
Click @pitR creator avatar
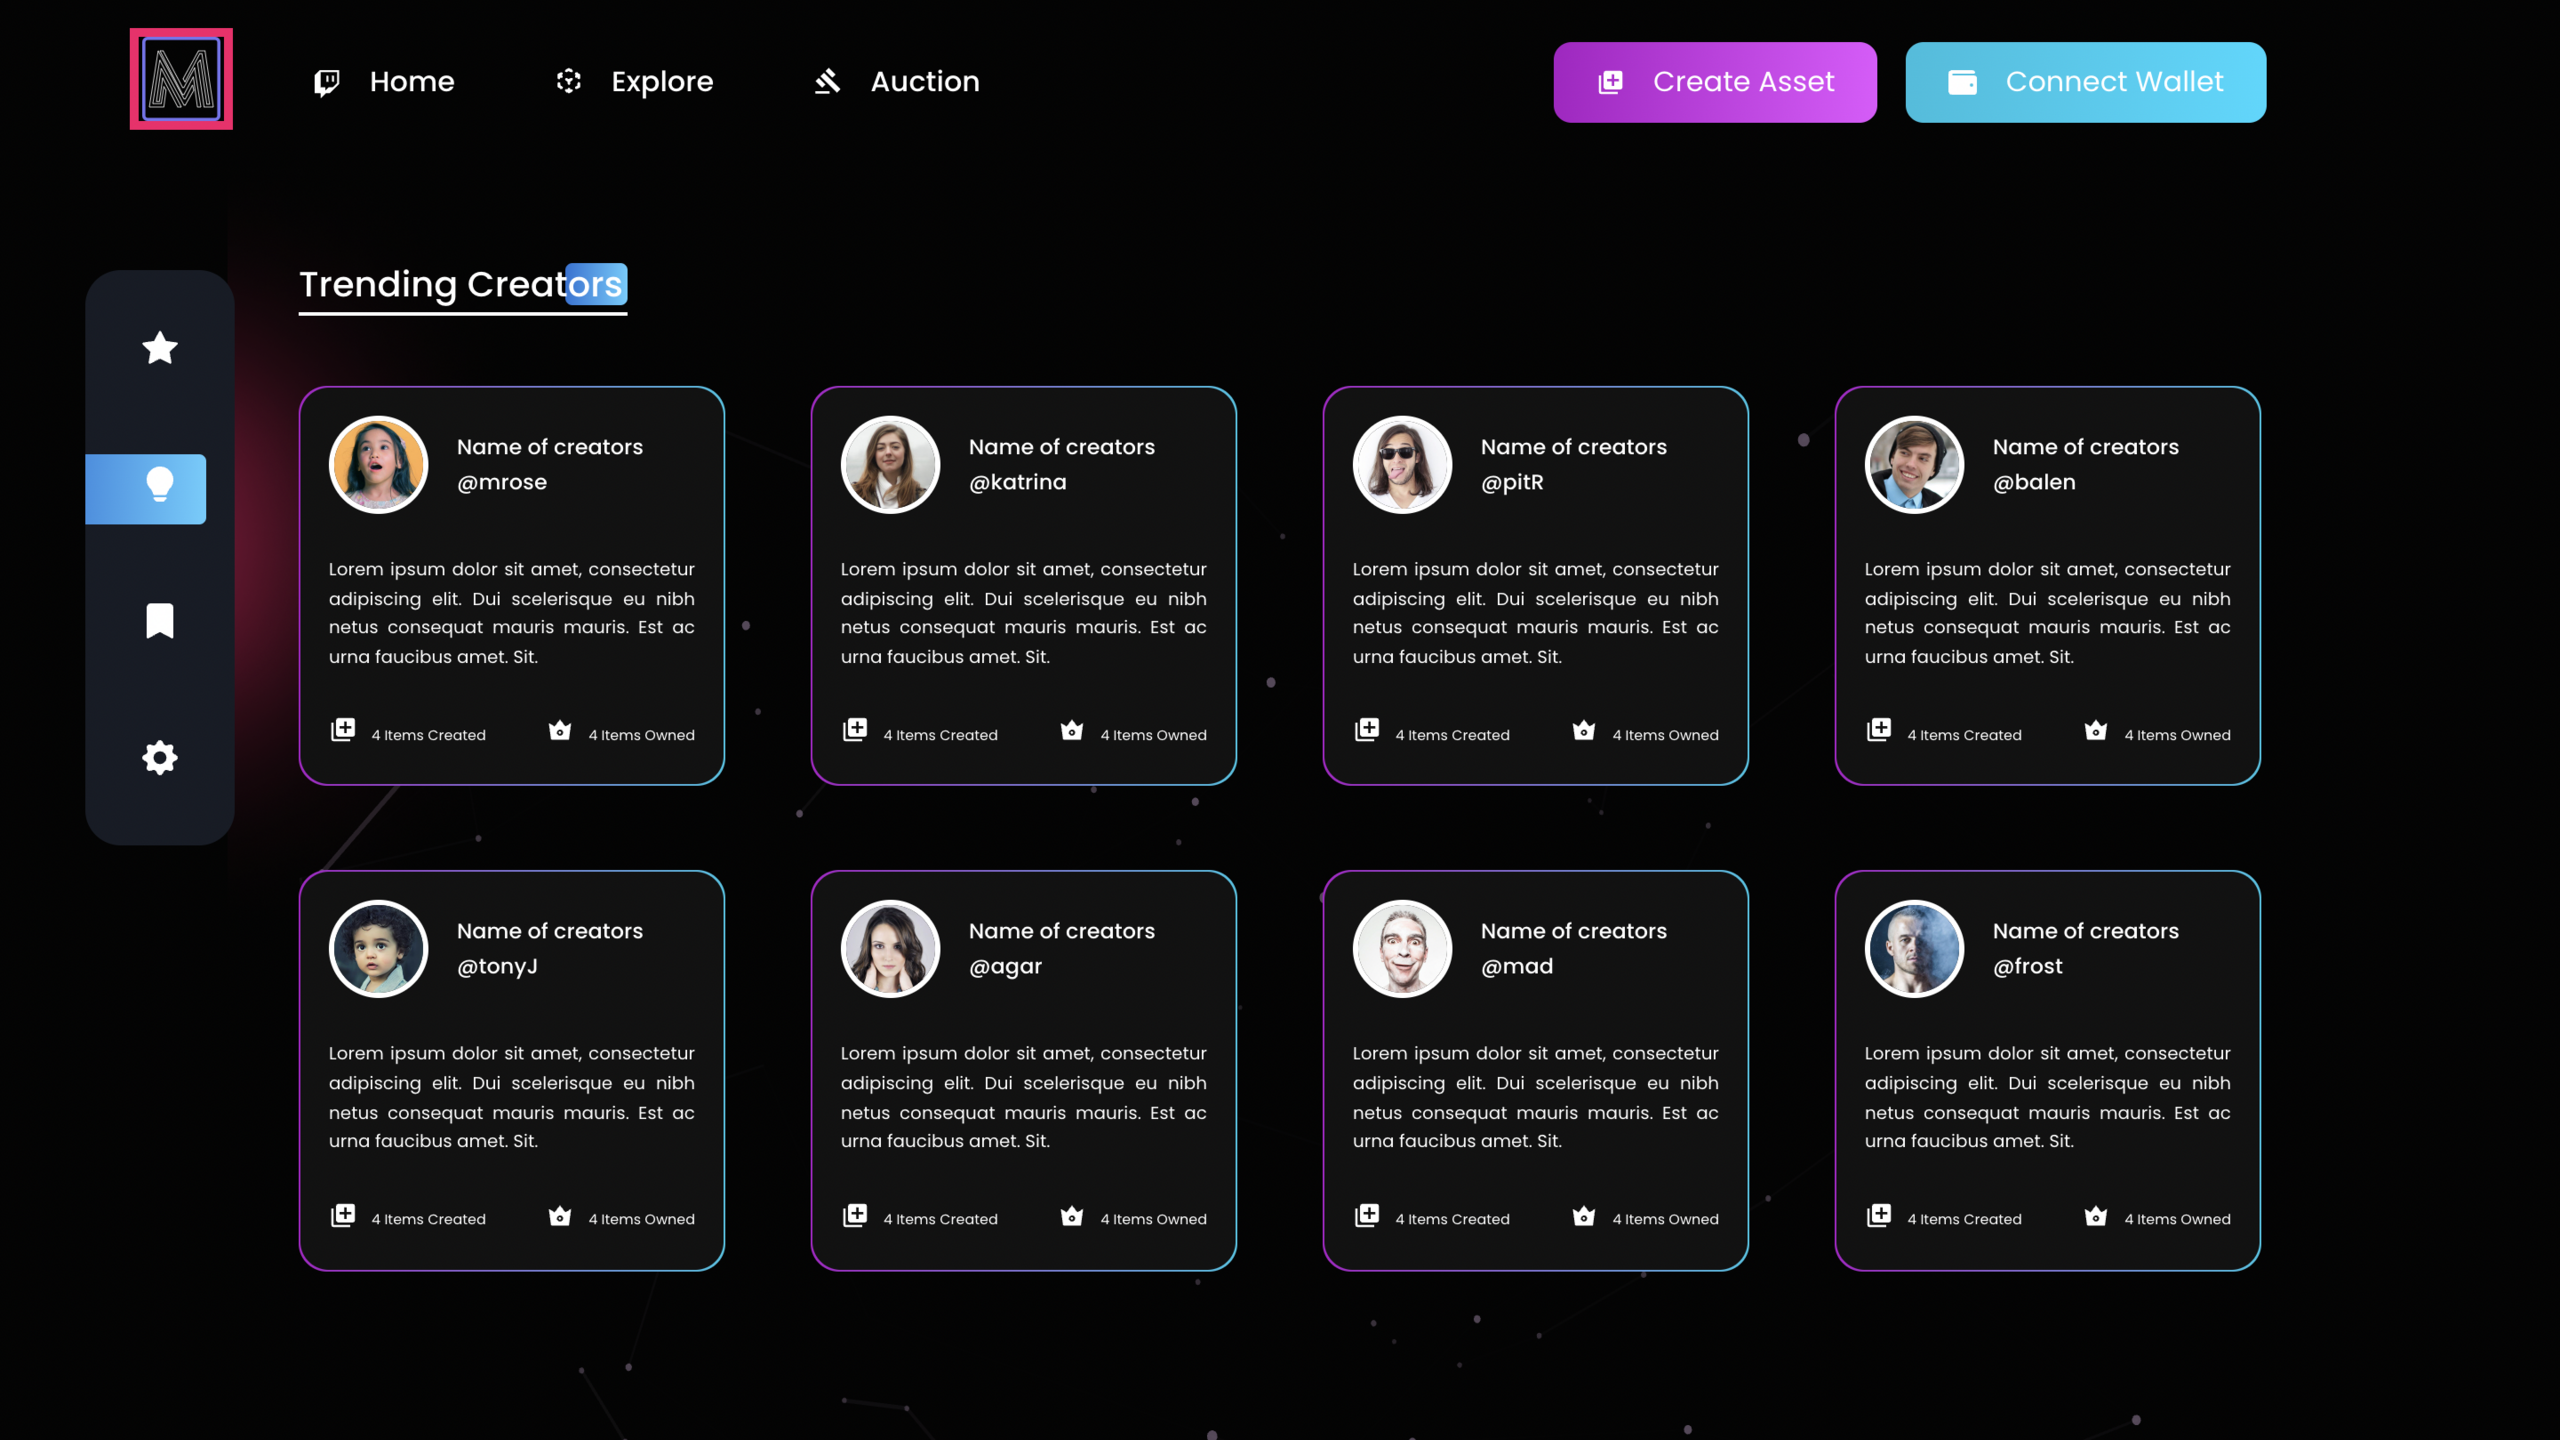[x=1402, y=465]
